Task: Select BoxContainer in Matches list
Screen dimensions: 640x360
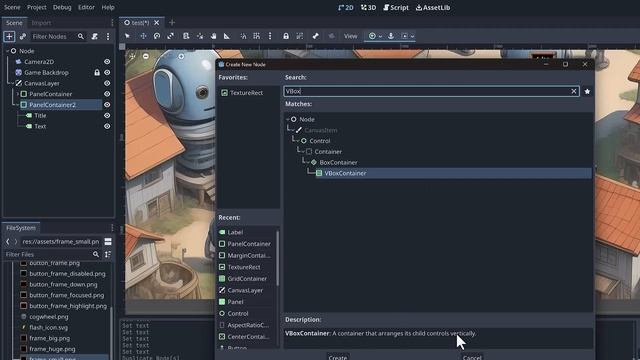Action: [338, 162]
